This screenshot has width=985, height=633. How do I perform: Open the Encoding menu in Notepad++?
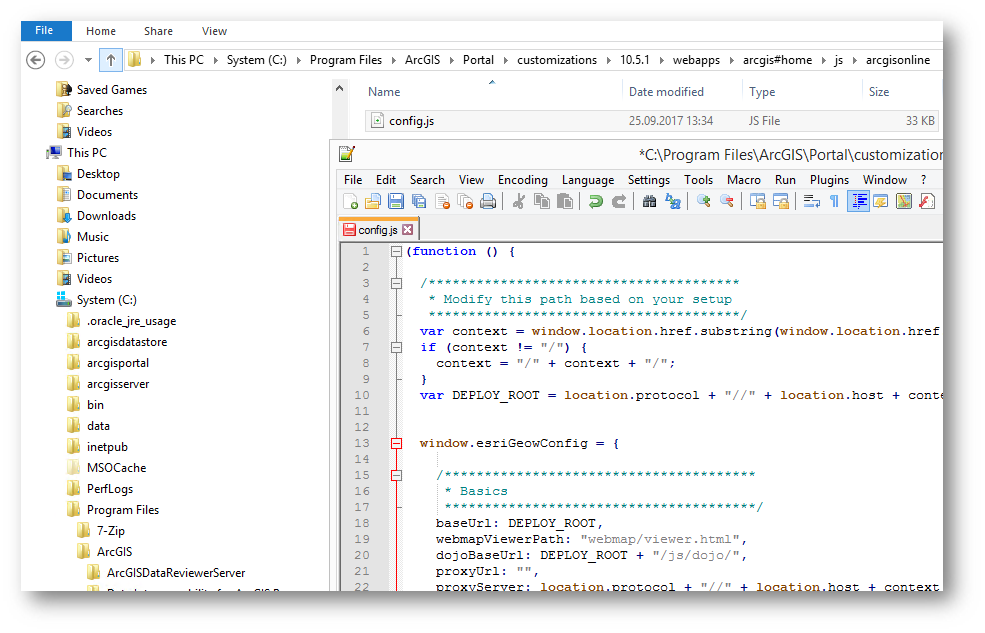pos(523,180)
